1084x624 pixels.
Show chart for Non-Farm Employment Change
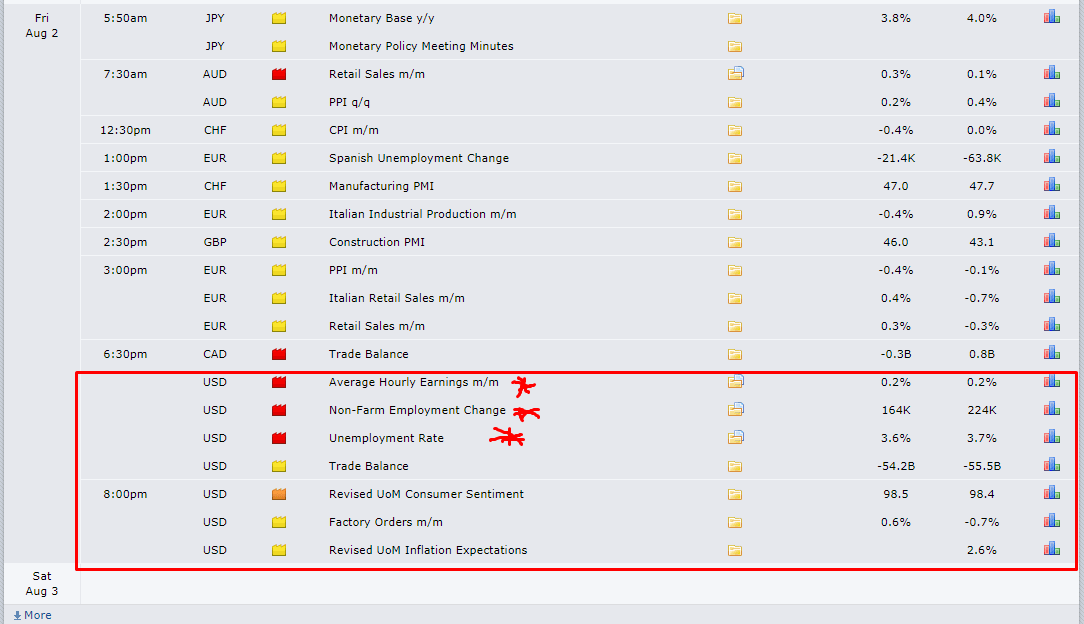pos(1052,409)
